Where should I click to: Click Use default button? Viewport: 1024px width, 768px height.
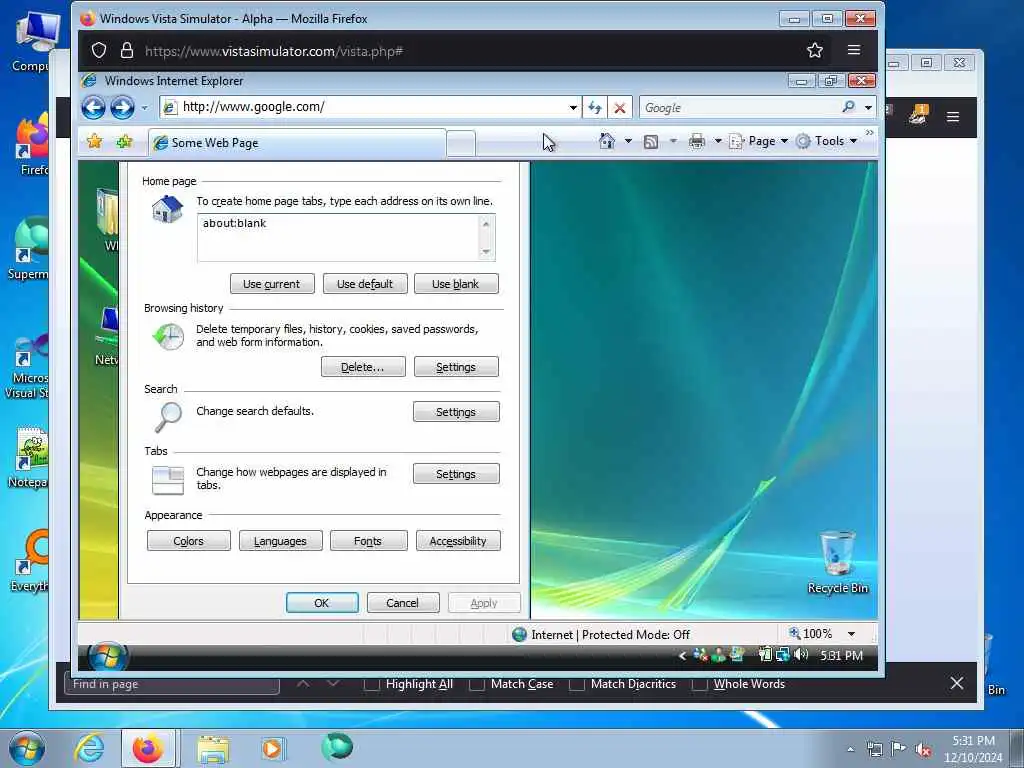365,284
